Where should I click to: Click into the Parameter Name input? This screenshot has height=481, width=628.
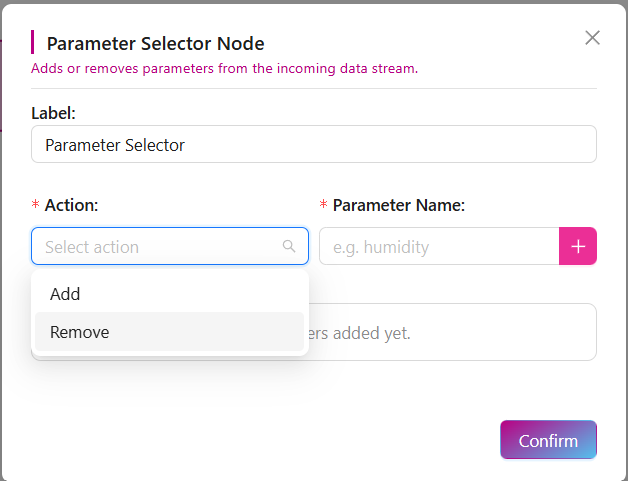tap(438, 246)
